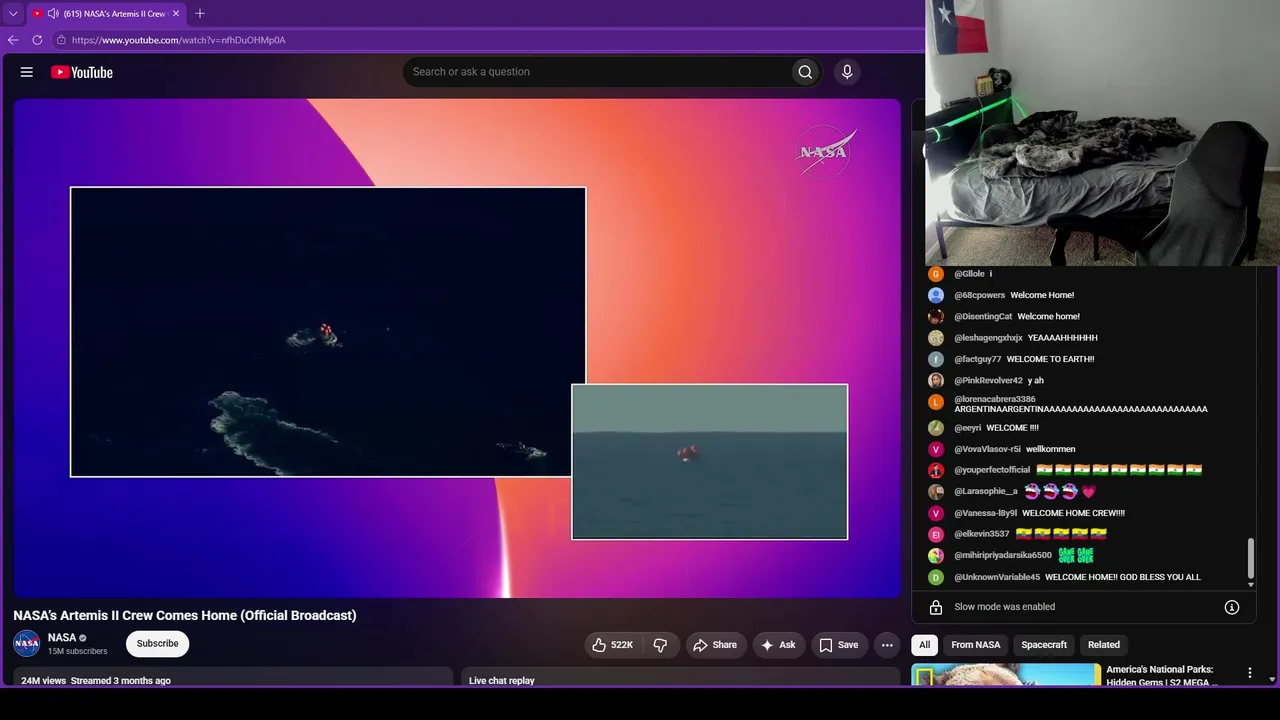Click the video title "NASA's Artemis II Crew Comes Home"
1280x720 pixels.
185,615
